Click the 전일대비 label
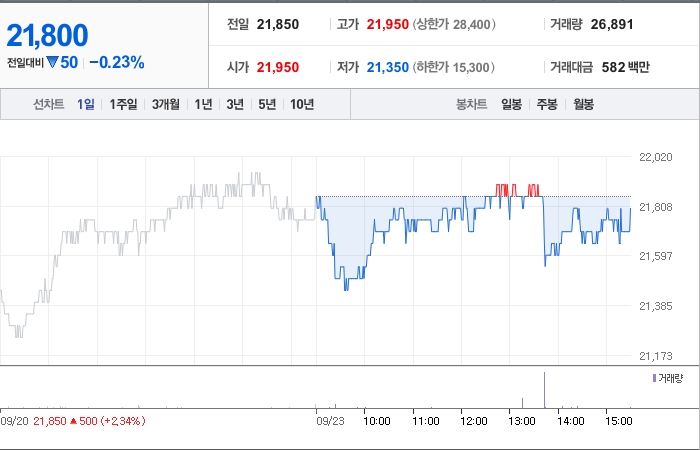 pyautogui.click(x=25, y=63)
